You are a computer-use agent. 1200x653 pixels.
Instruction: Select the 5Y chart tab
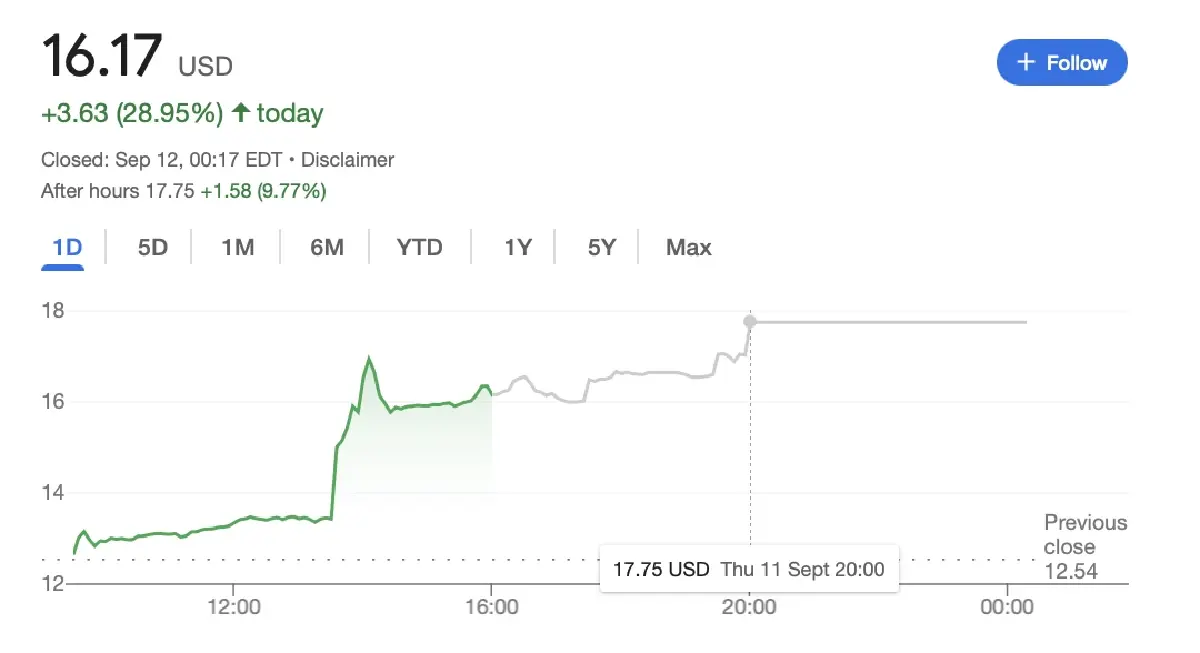click(x=601, y=247)
